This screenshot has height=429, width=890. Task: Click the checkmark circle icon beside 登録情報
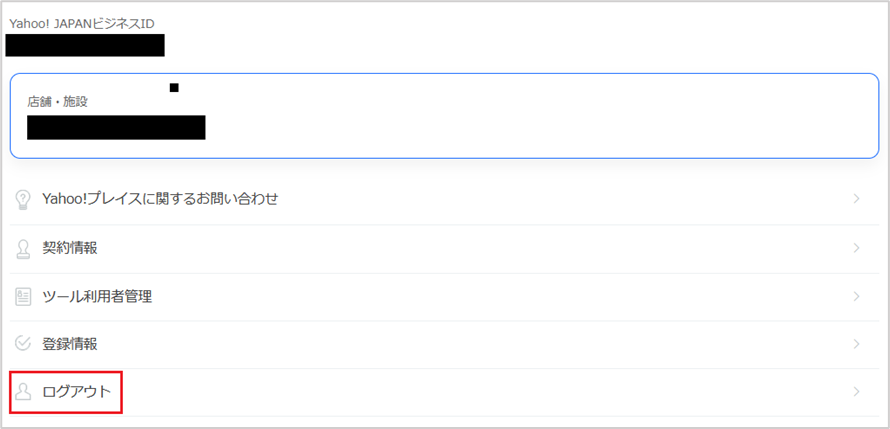tap(23, 344)
